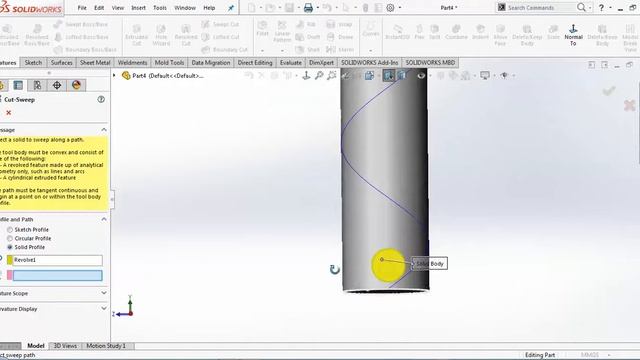Open the Options gear dropdown arrow
This screenshot has height=360, width=640.
[x=400, y=8]
